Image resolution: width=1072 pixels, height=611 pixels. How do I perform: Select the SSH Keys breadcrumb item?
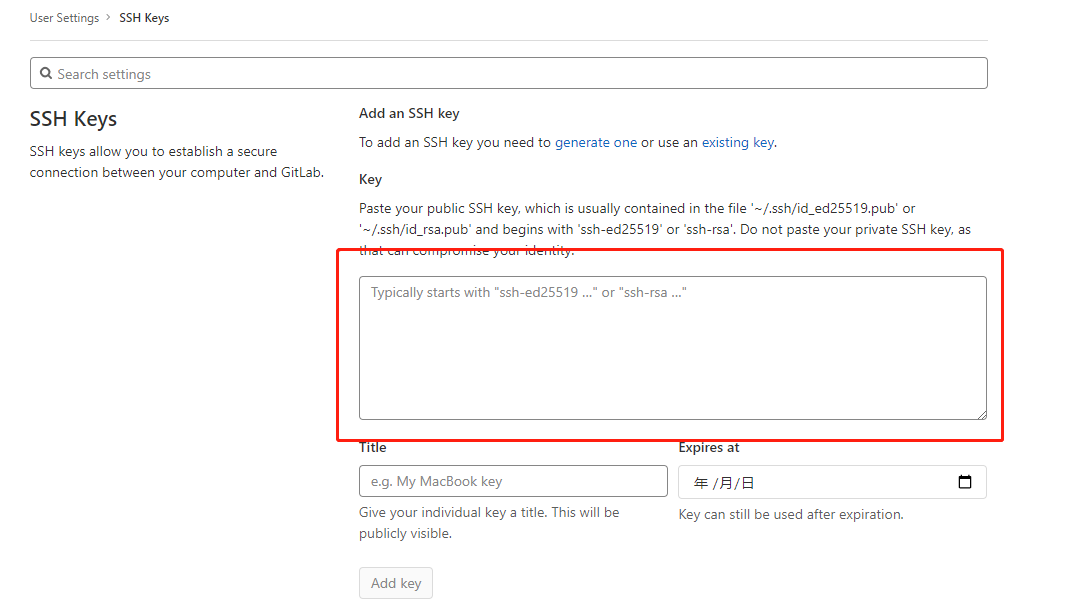click(144, 17)
